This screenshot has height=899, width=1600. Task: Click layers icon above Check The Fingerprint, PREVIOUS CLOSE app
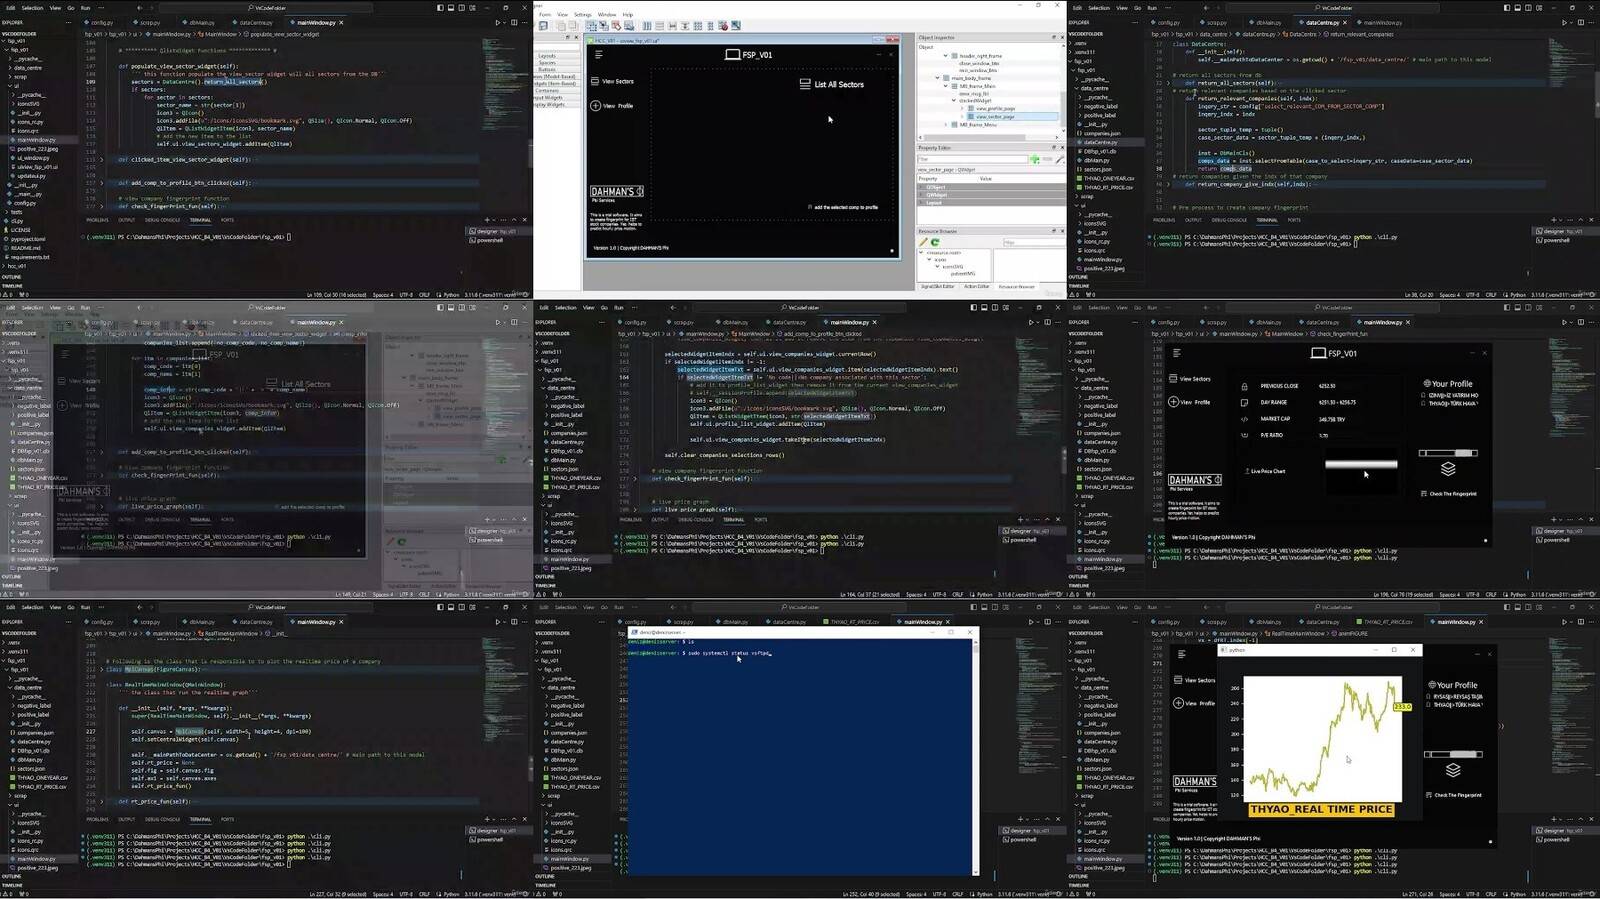(x=1448, y=468)
